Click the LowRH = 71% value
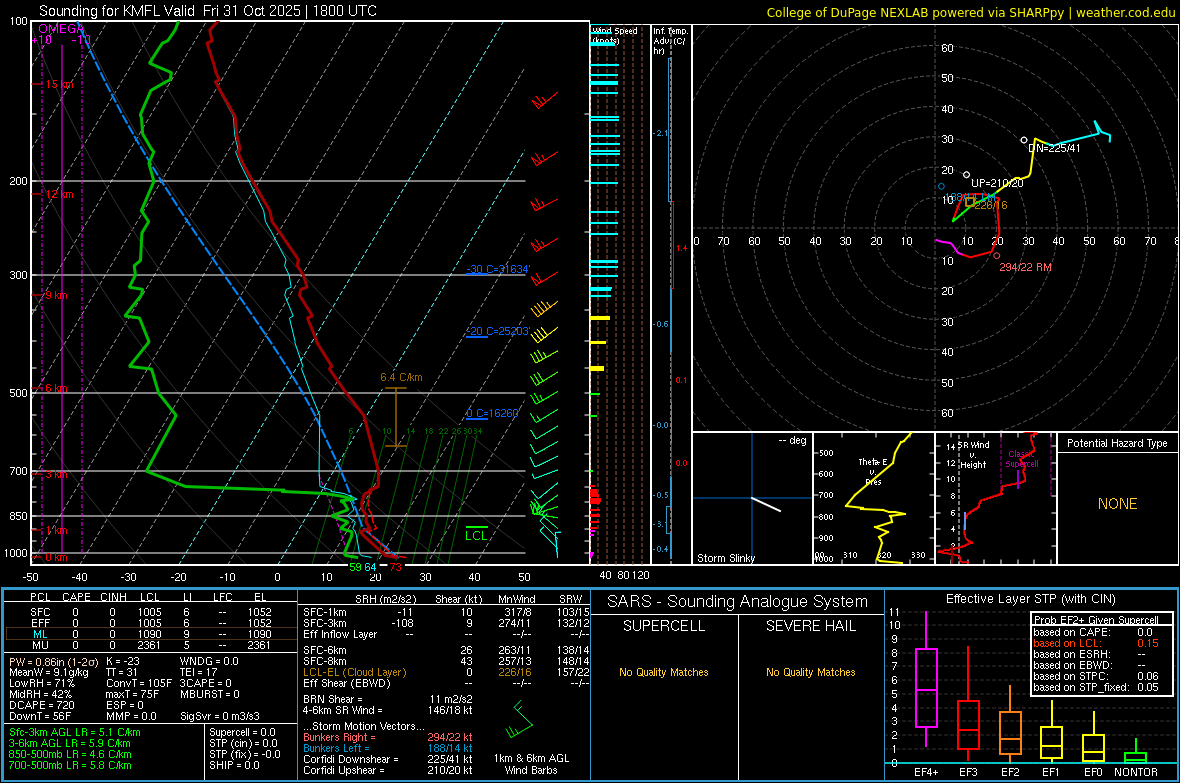Screen dimensions: 1180x783 (41, 683)
